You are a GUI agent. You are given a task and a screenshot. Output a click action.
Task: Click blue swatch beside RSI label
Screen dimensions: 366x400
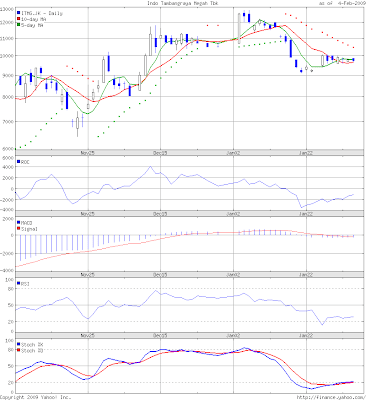[19, 283]
